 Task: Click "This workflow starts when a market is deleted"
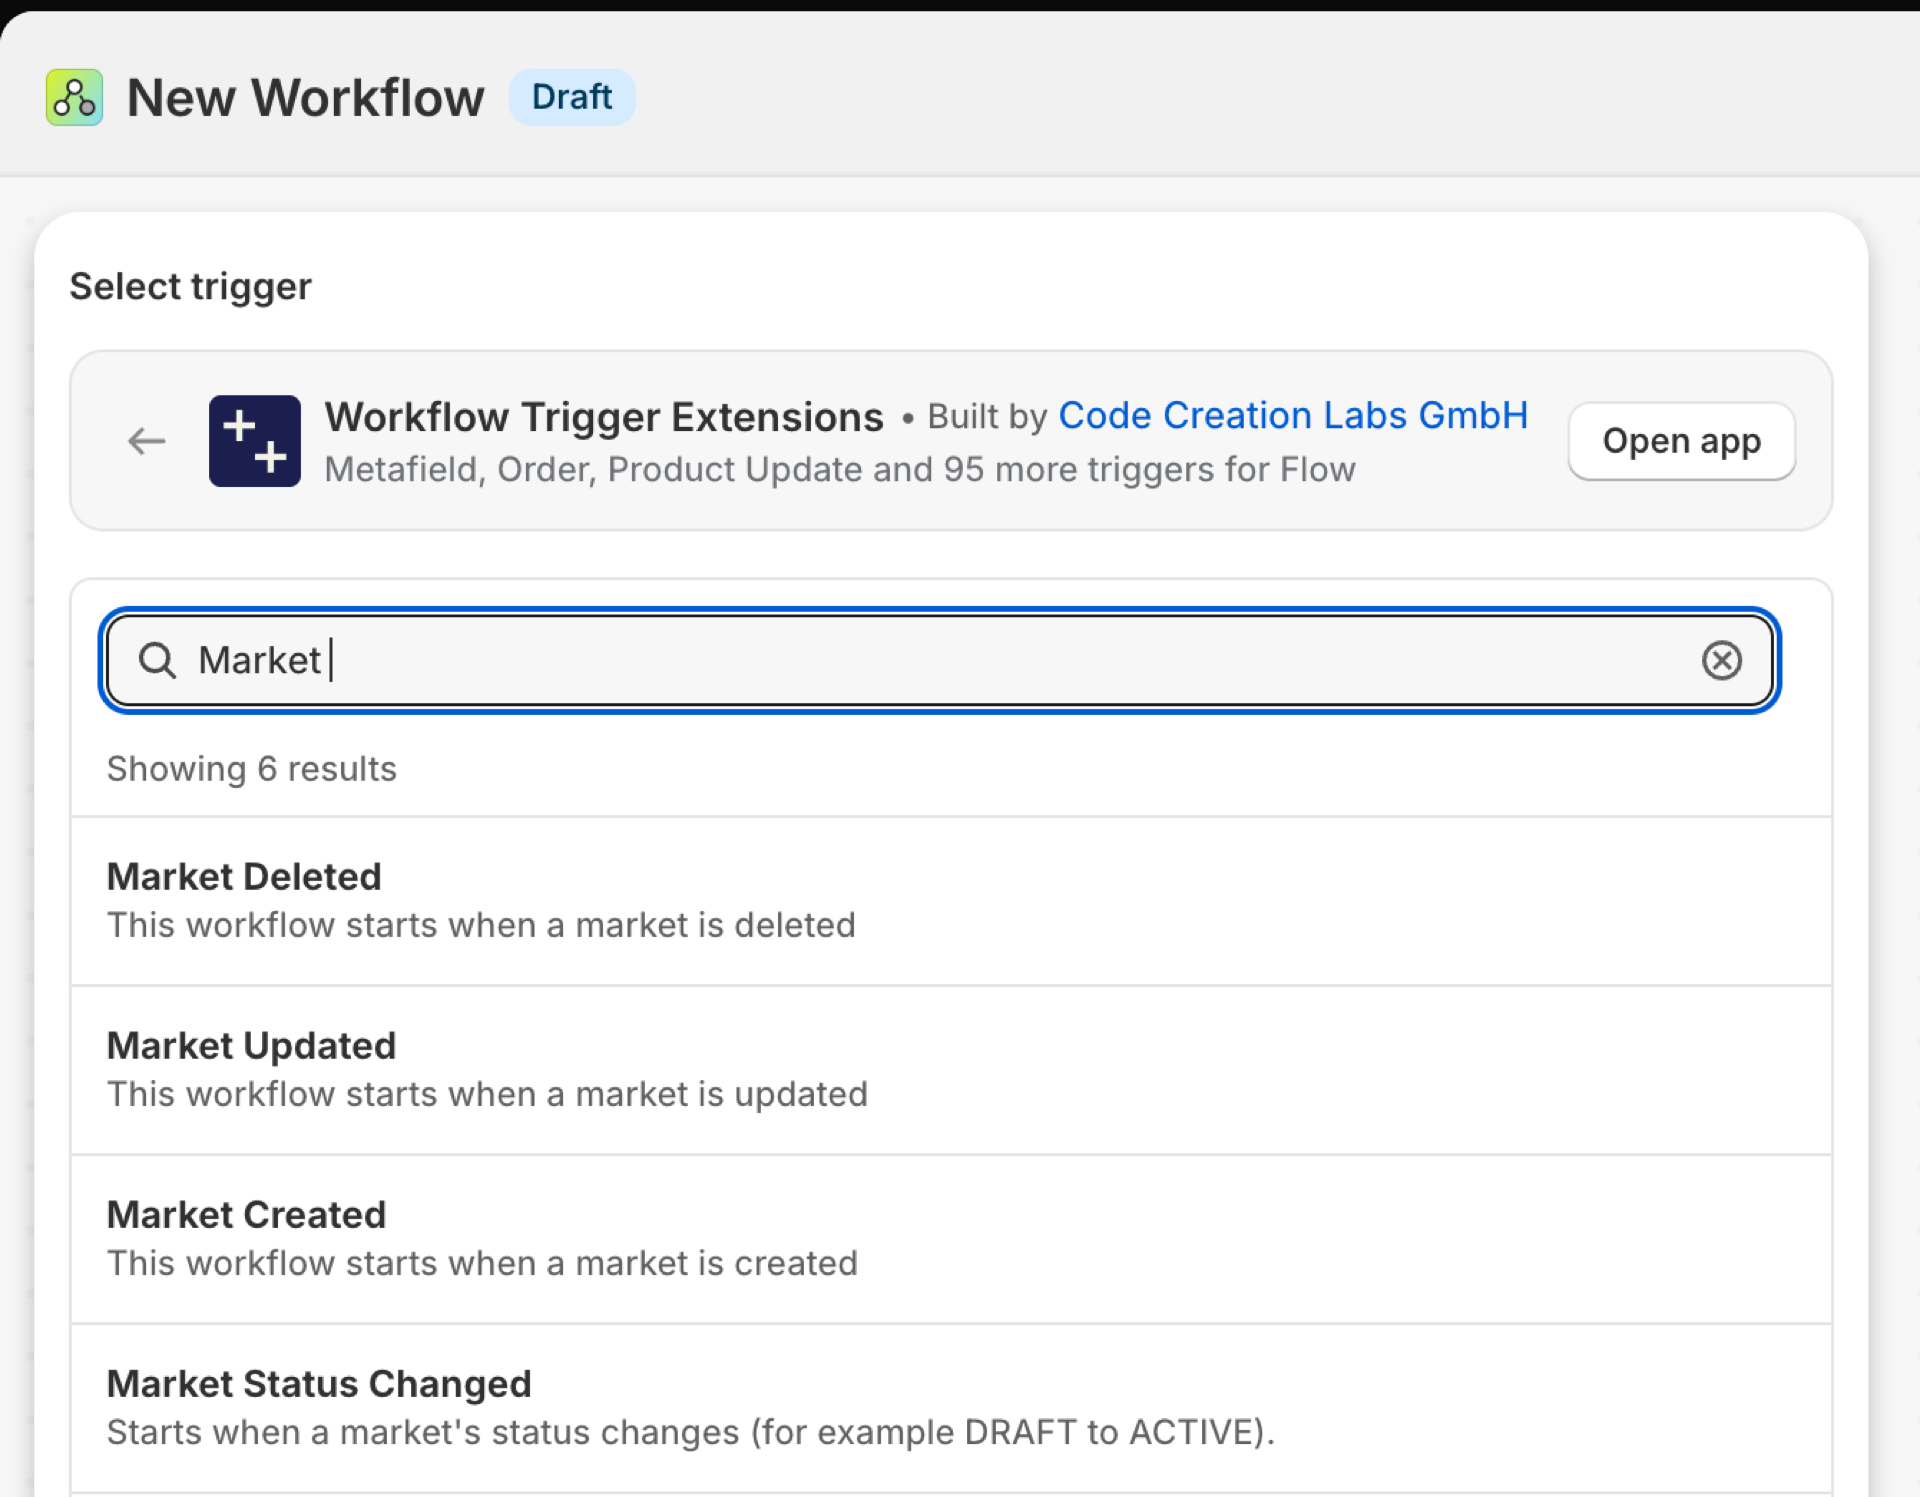point(481,925)
